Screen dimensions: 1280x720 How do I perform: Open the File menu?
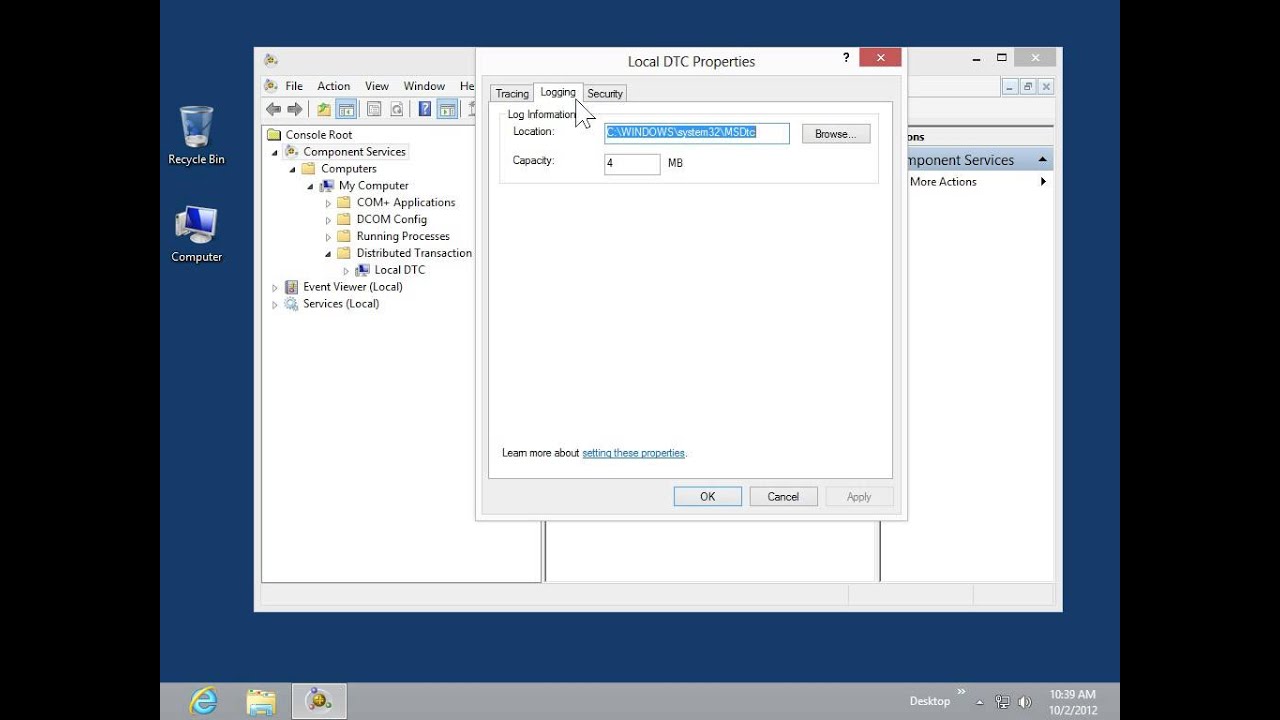coord(294,86)
